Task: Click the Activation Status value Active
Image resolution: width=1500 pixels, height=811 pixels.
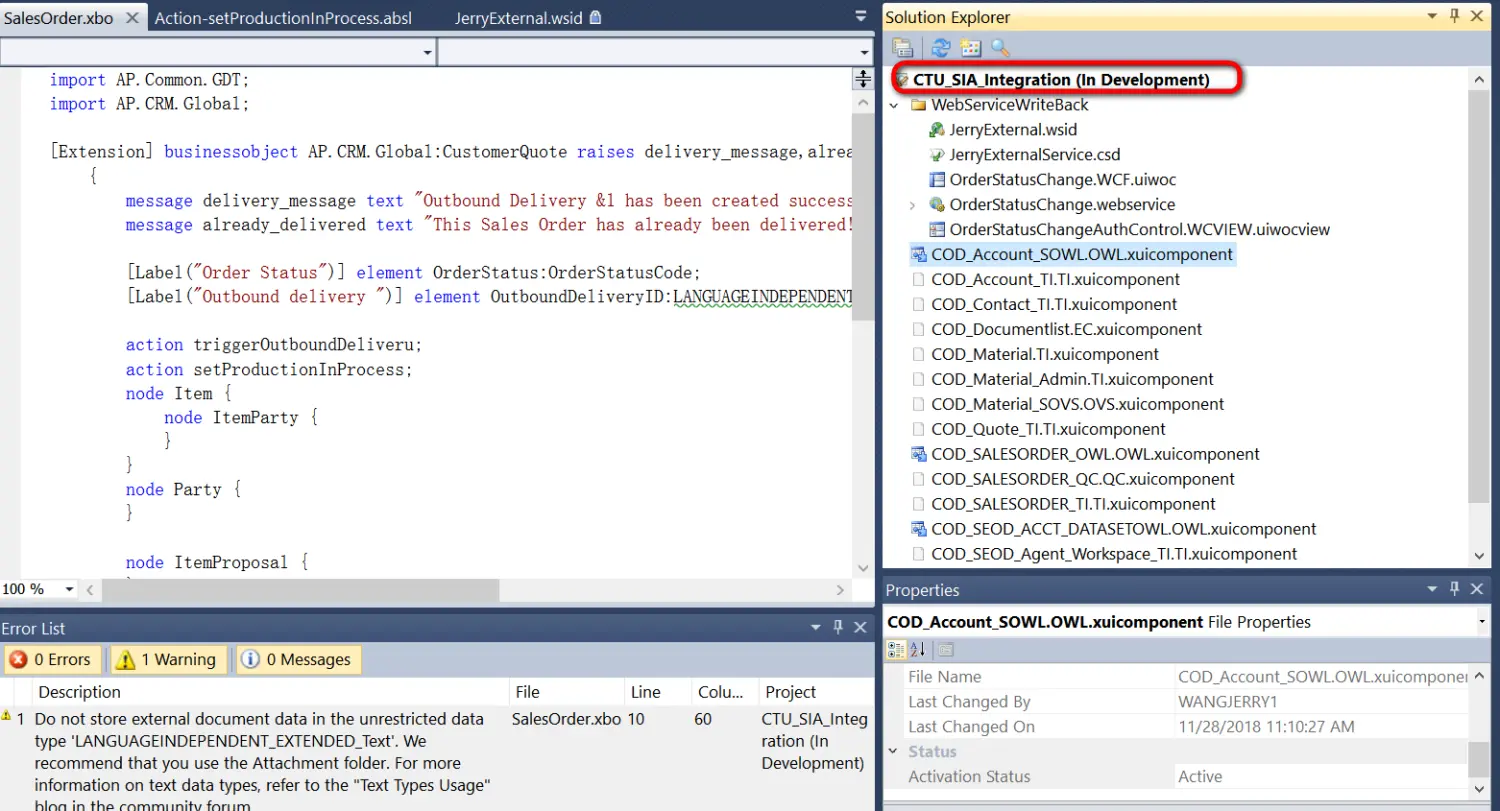Action: click(1200, 777)
